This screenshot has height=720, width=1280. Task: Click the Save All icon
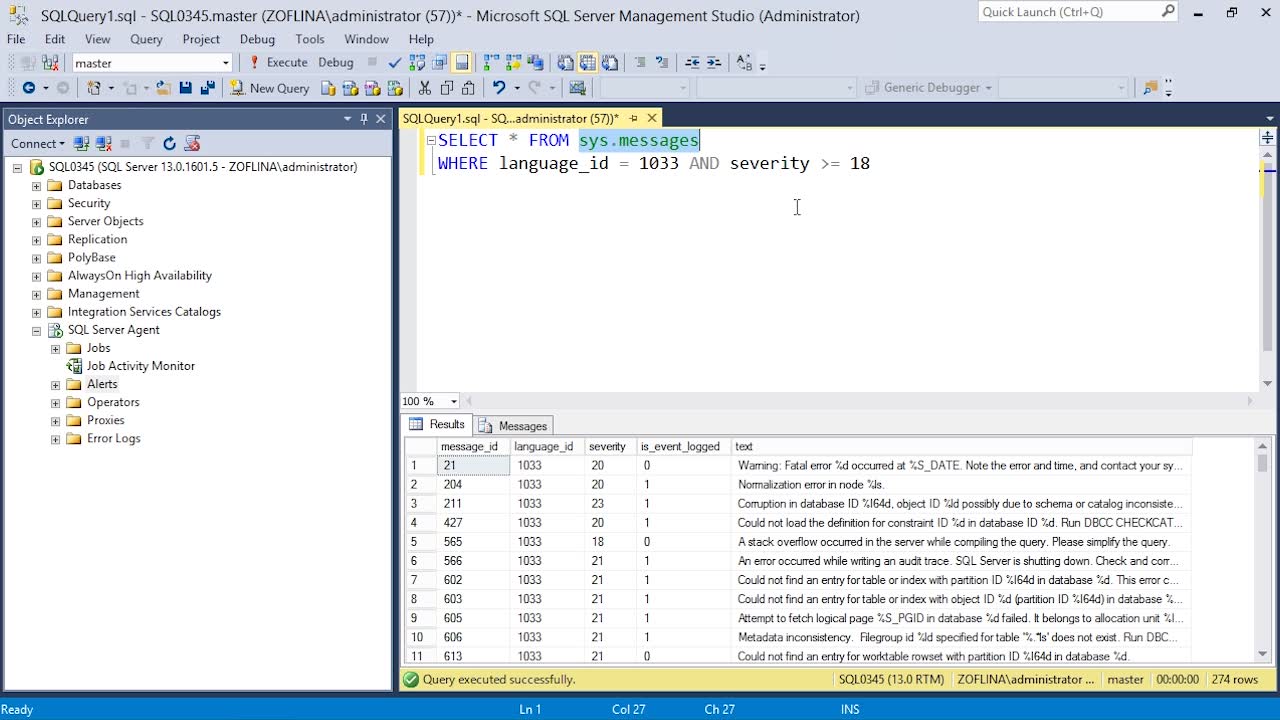208,88
